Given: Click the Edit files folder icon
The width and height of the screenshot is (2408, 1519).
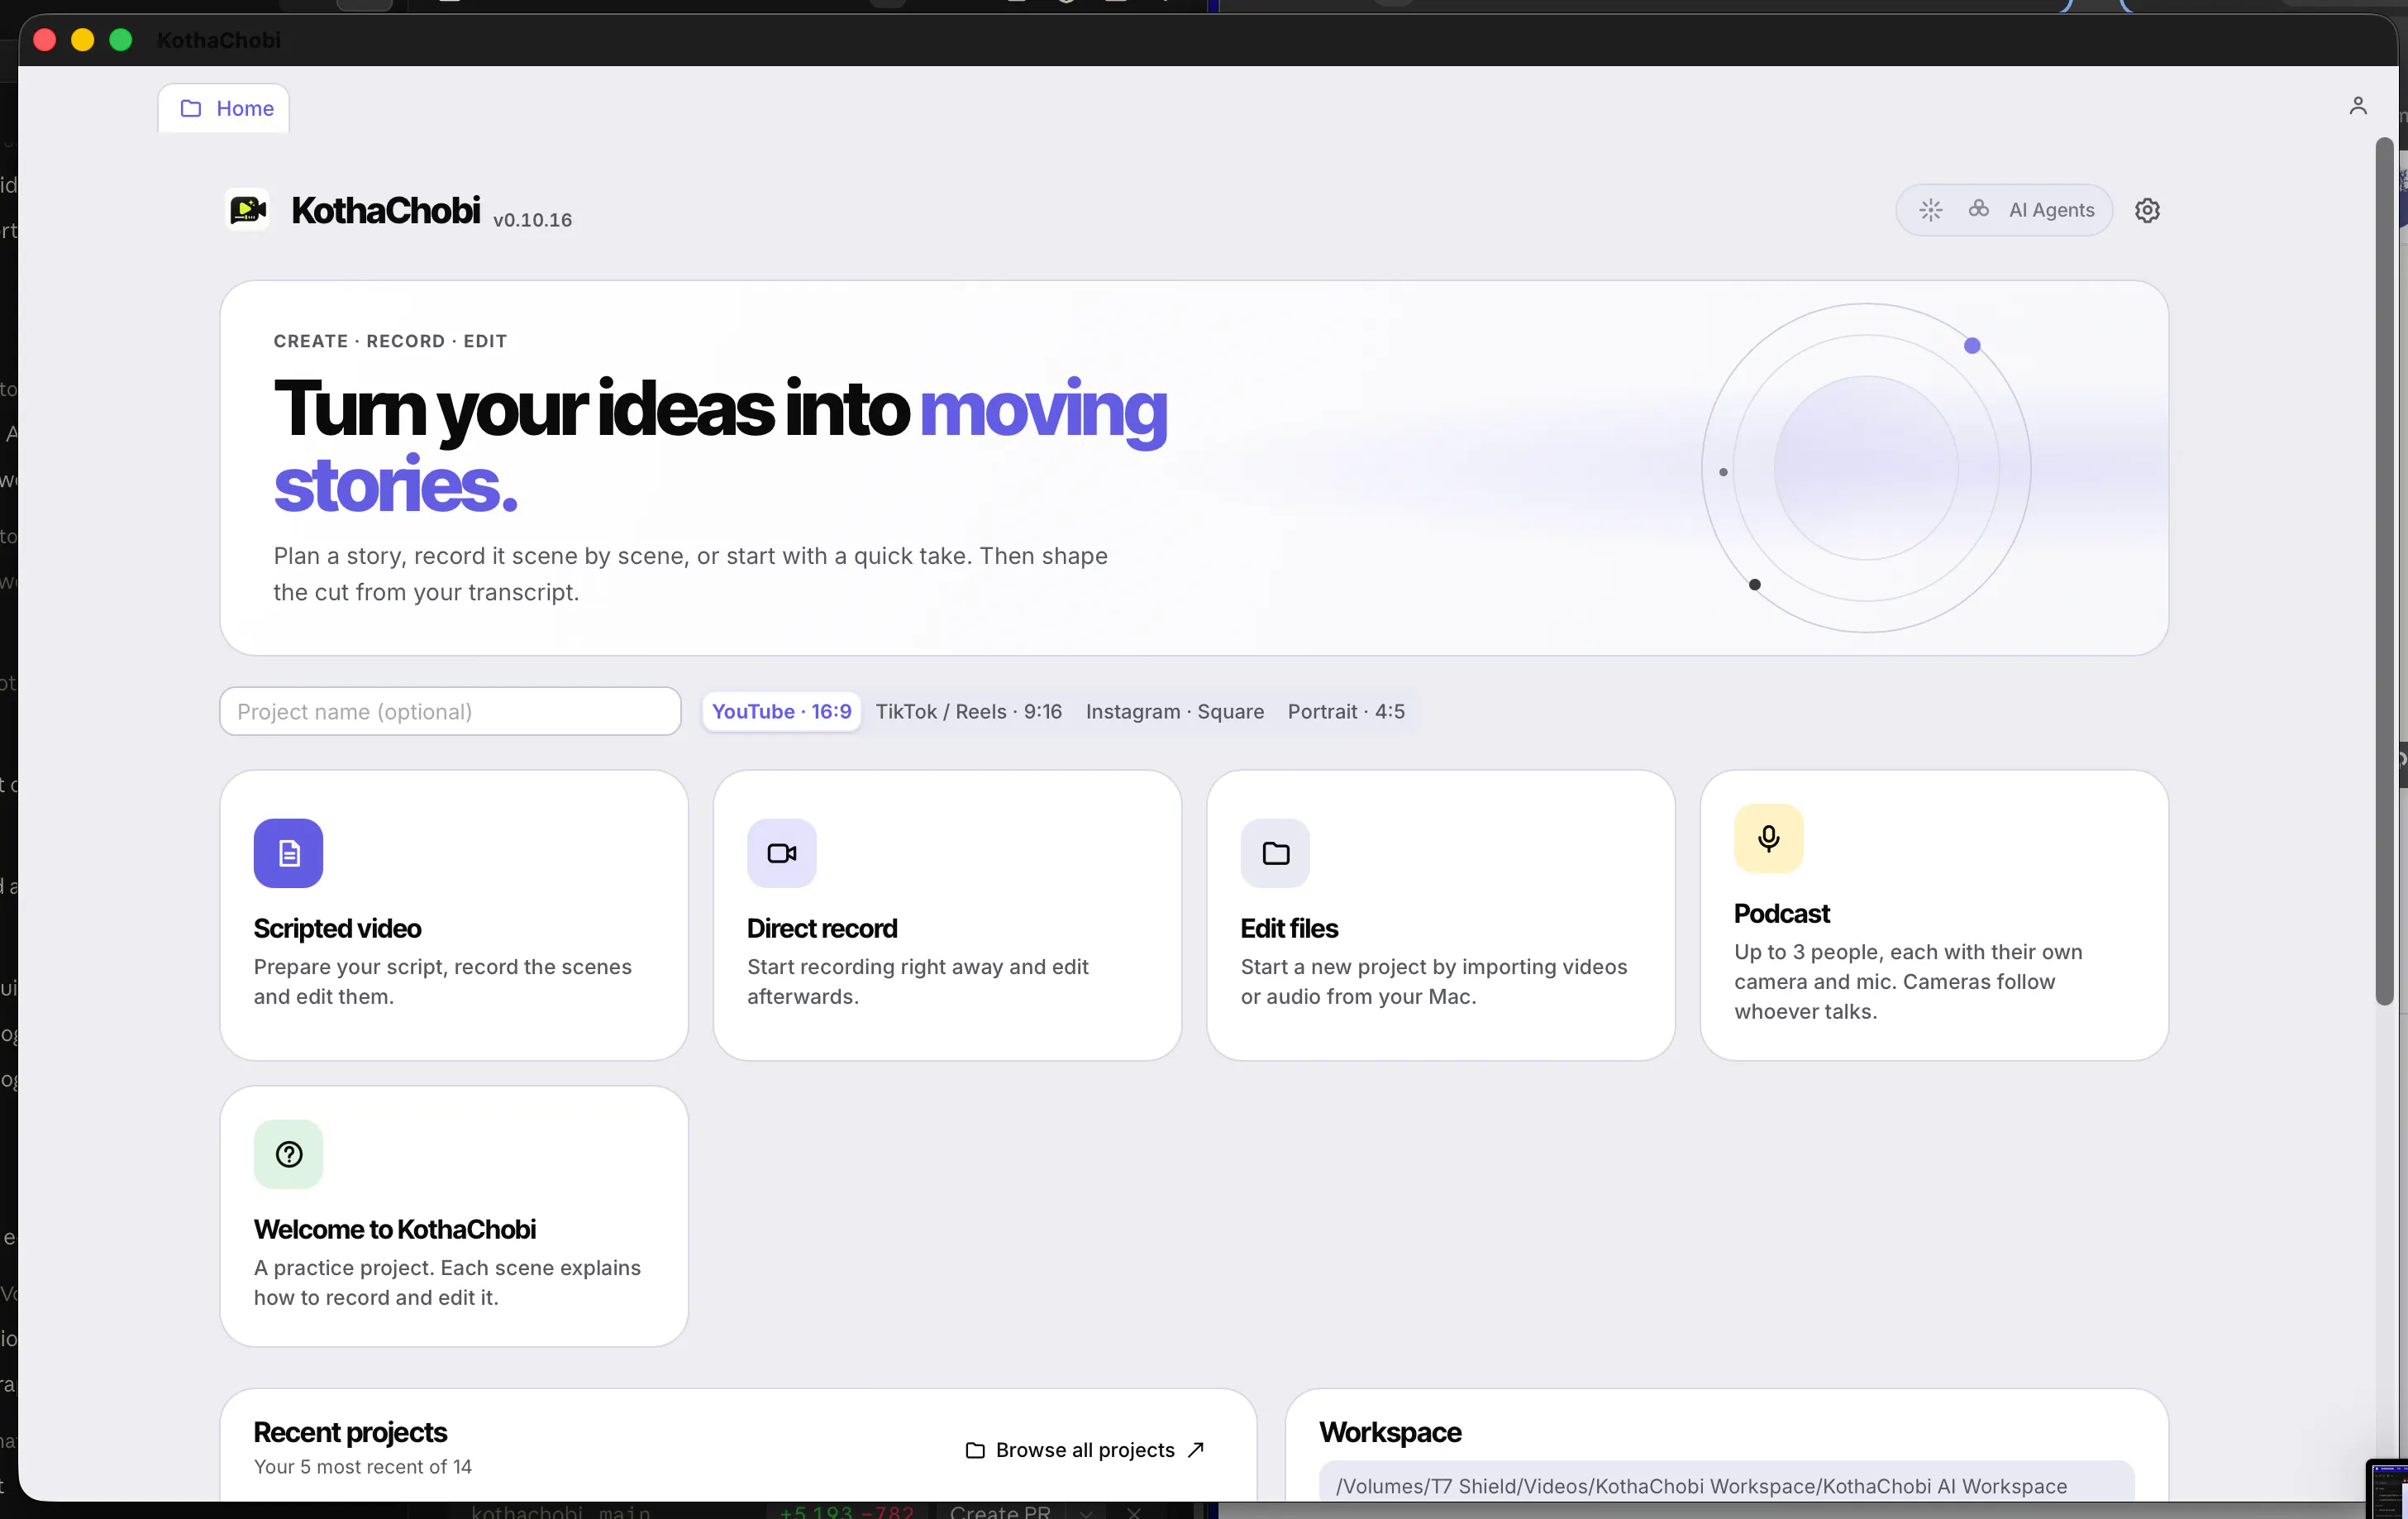Looking at the screenshot, I should coord(1275,853).
